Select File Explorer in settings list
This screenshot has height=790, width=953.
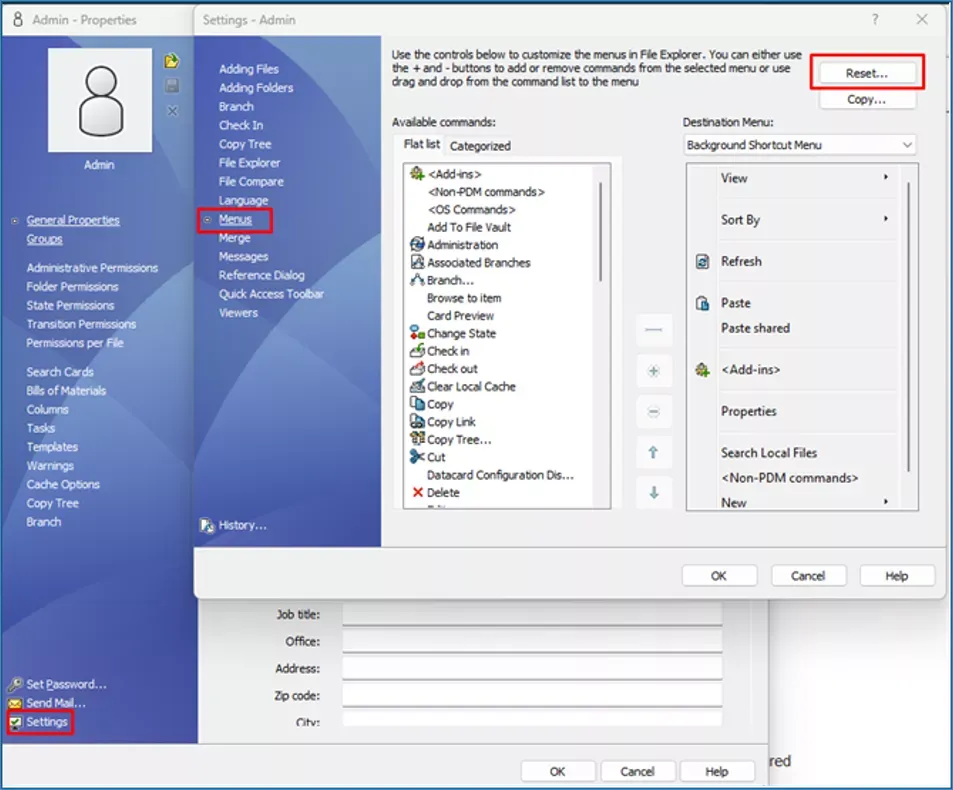coord(249,163)
